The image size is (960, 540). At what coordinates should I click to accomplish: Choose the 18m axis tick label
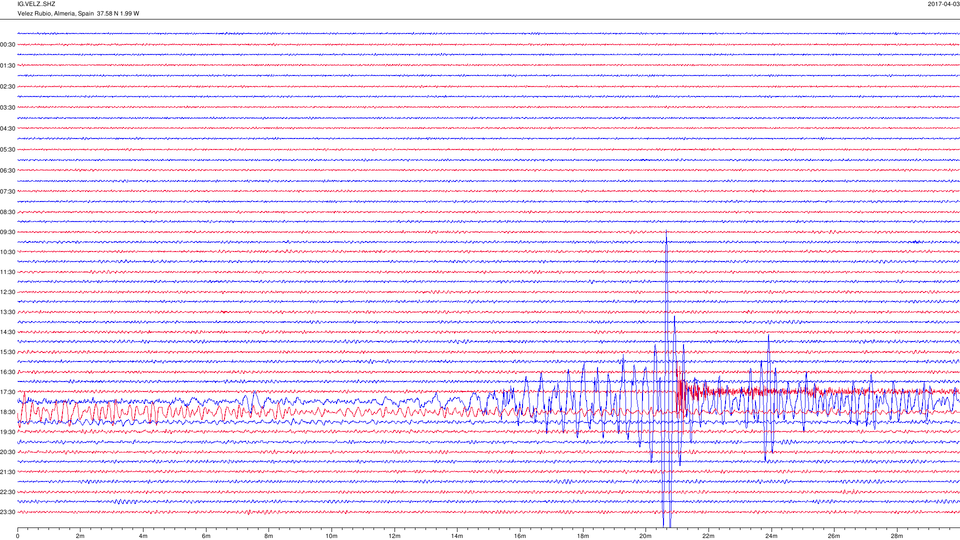582,536
